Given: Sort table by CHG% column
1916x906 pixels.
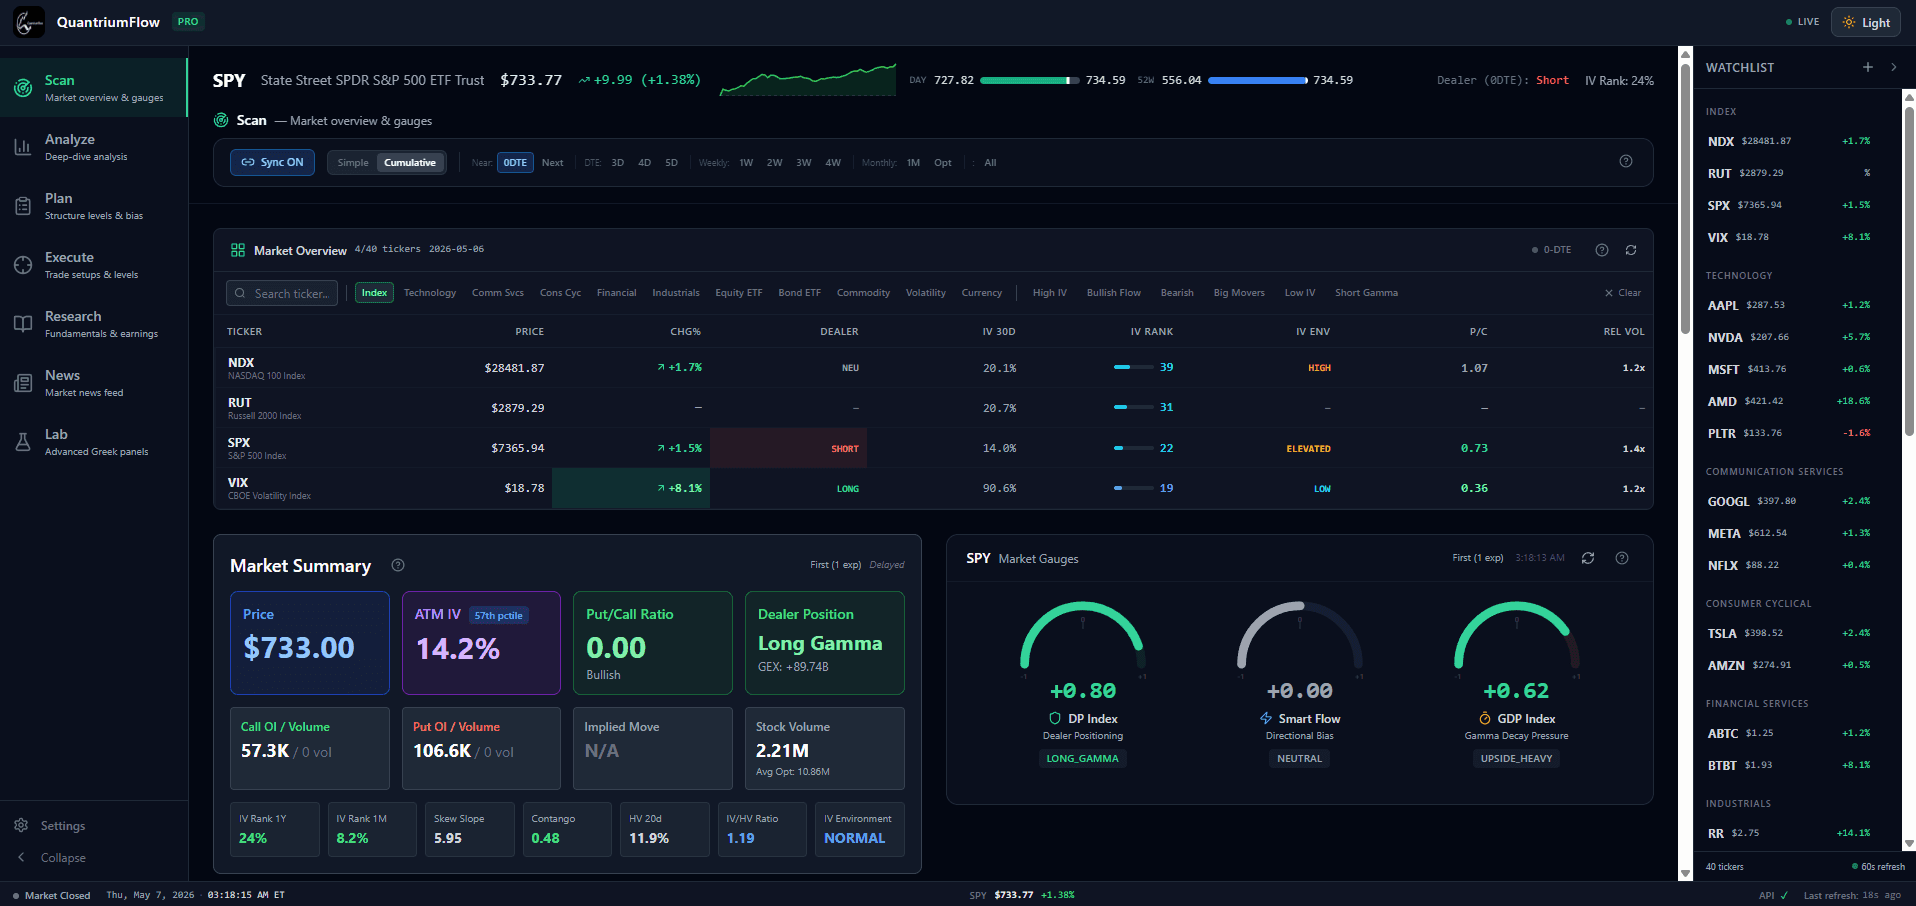Looking at the screenshot, I should click(685, 332).
